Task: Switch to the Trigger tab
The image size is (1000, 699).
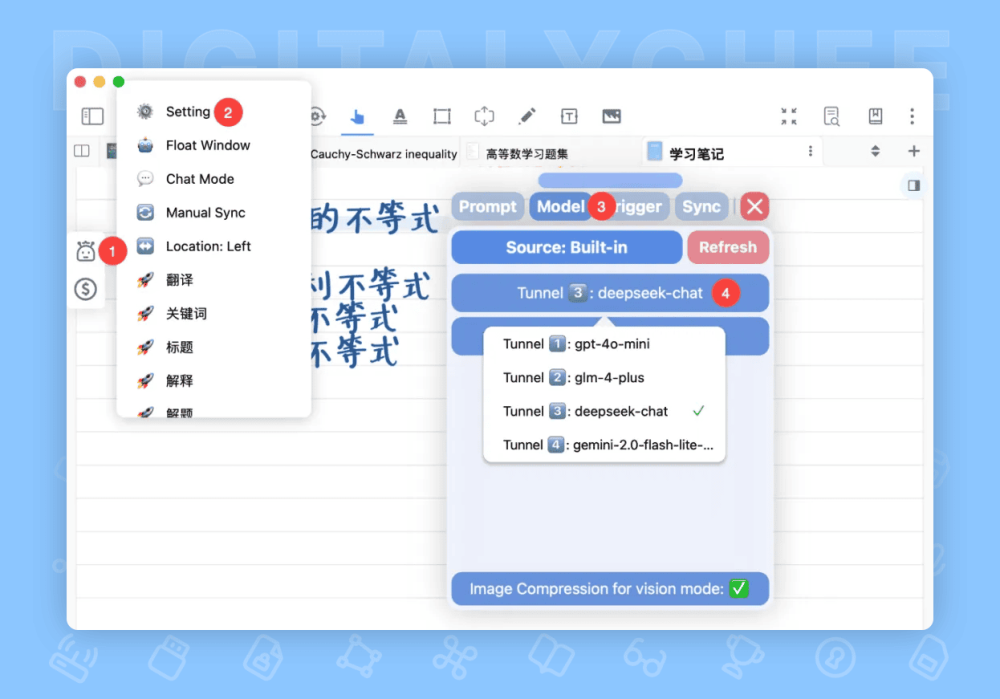Action: (638, 207)
